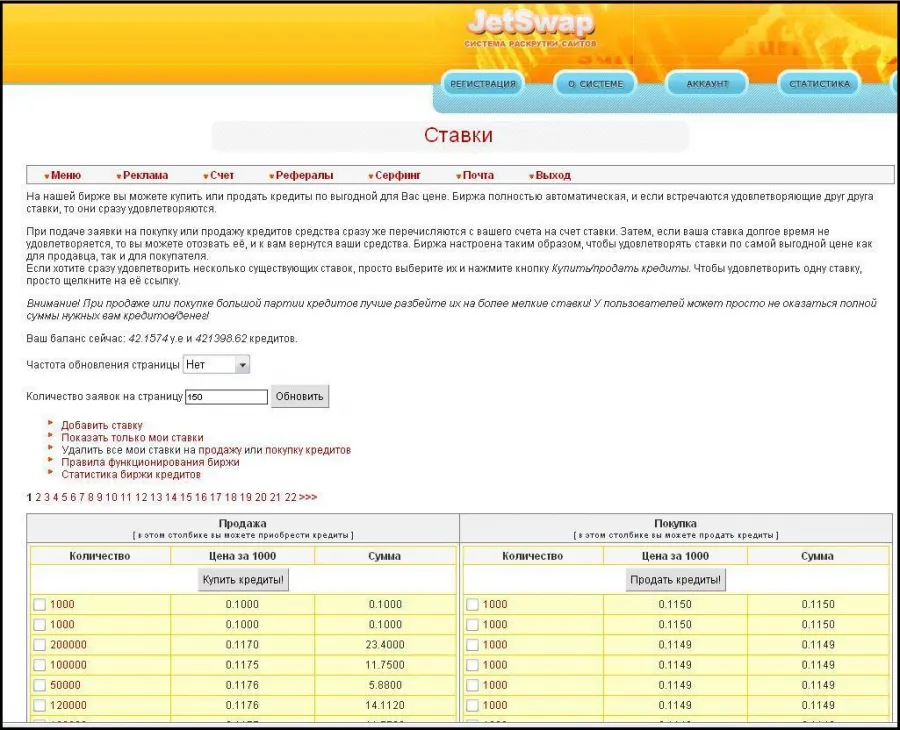Open the Почта menu
The image size is (900, 730).
tap(475, 175)
